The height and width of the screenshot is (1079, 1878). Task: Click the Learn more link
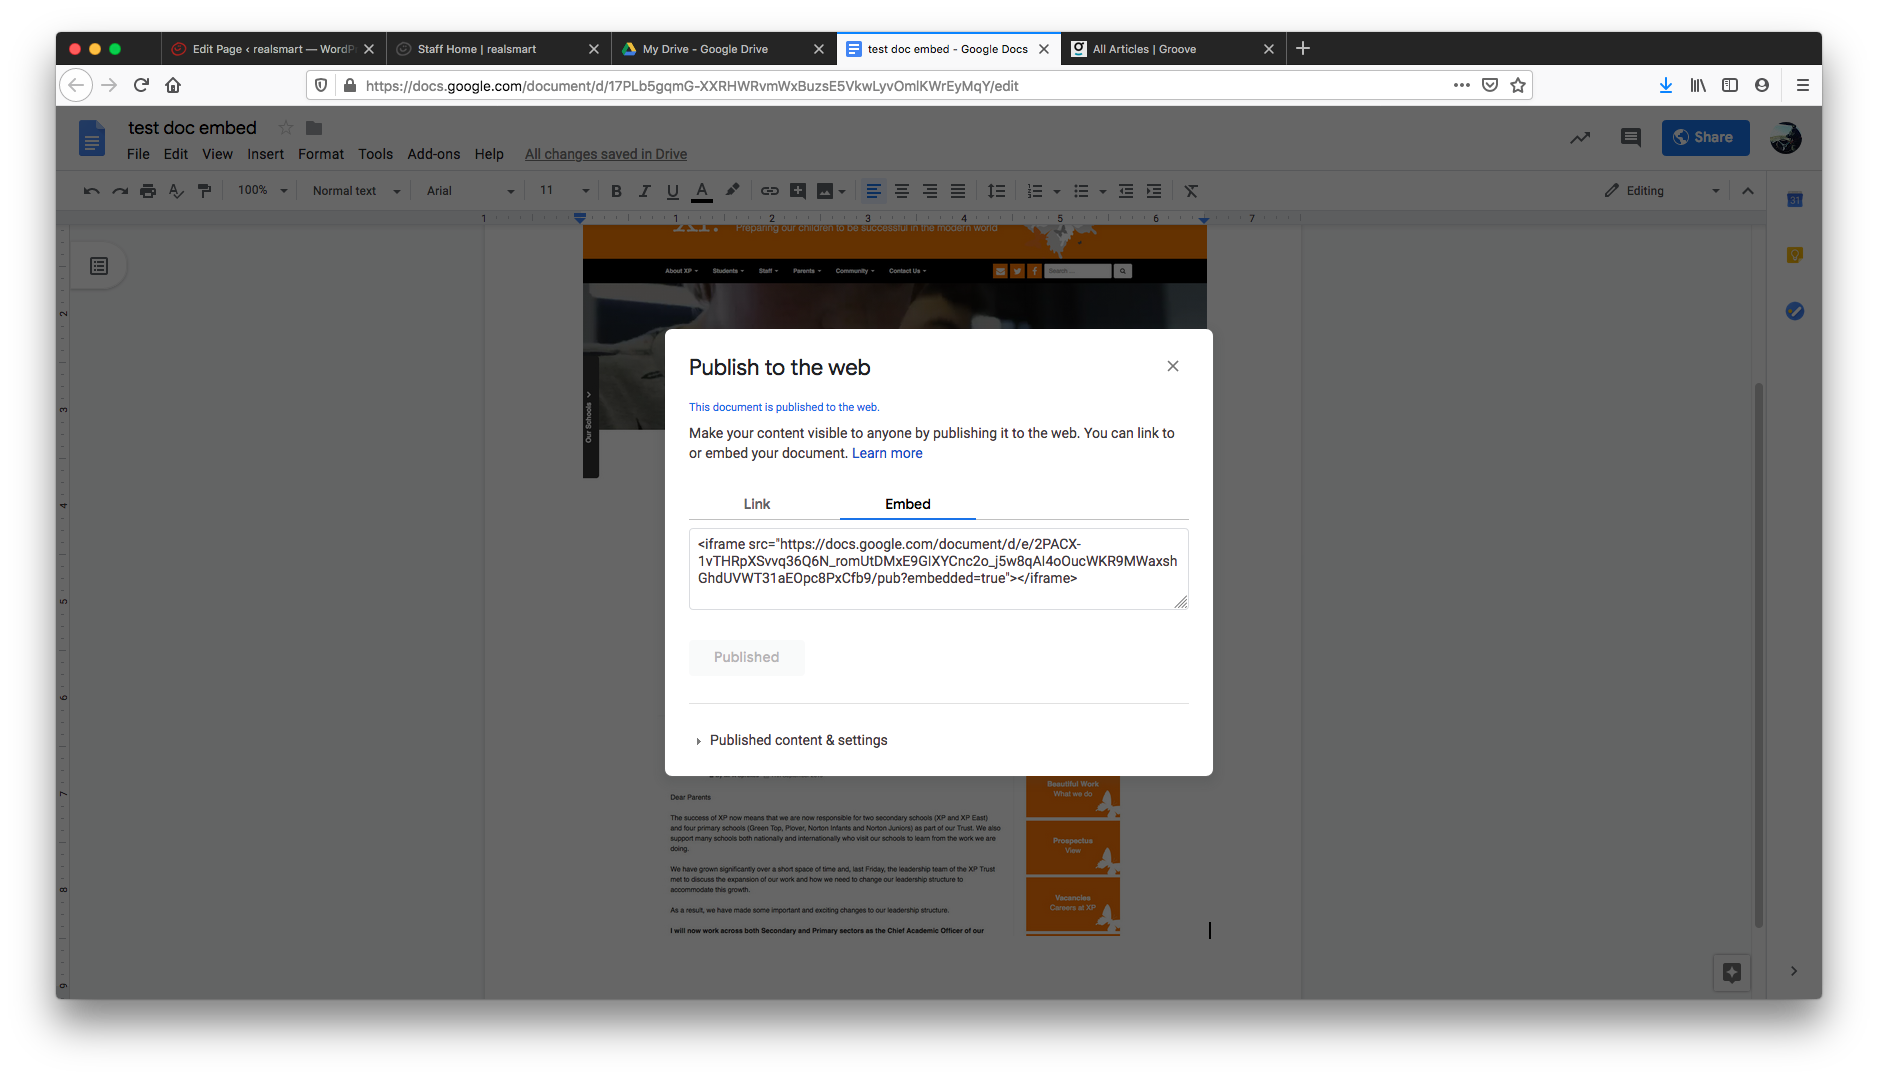point(887,453)
